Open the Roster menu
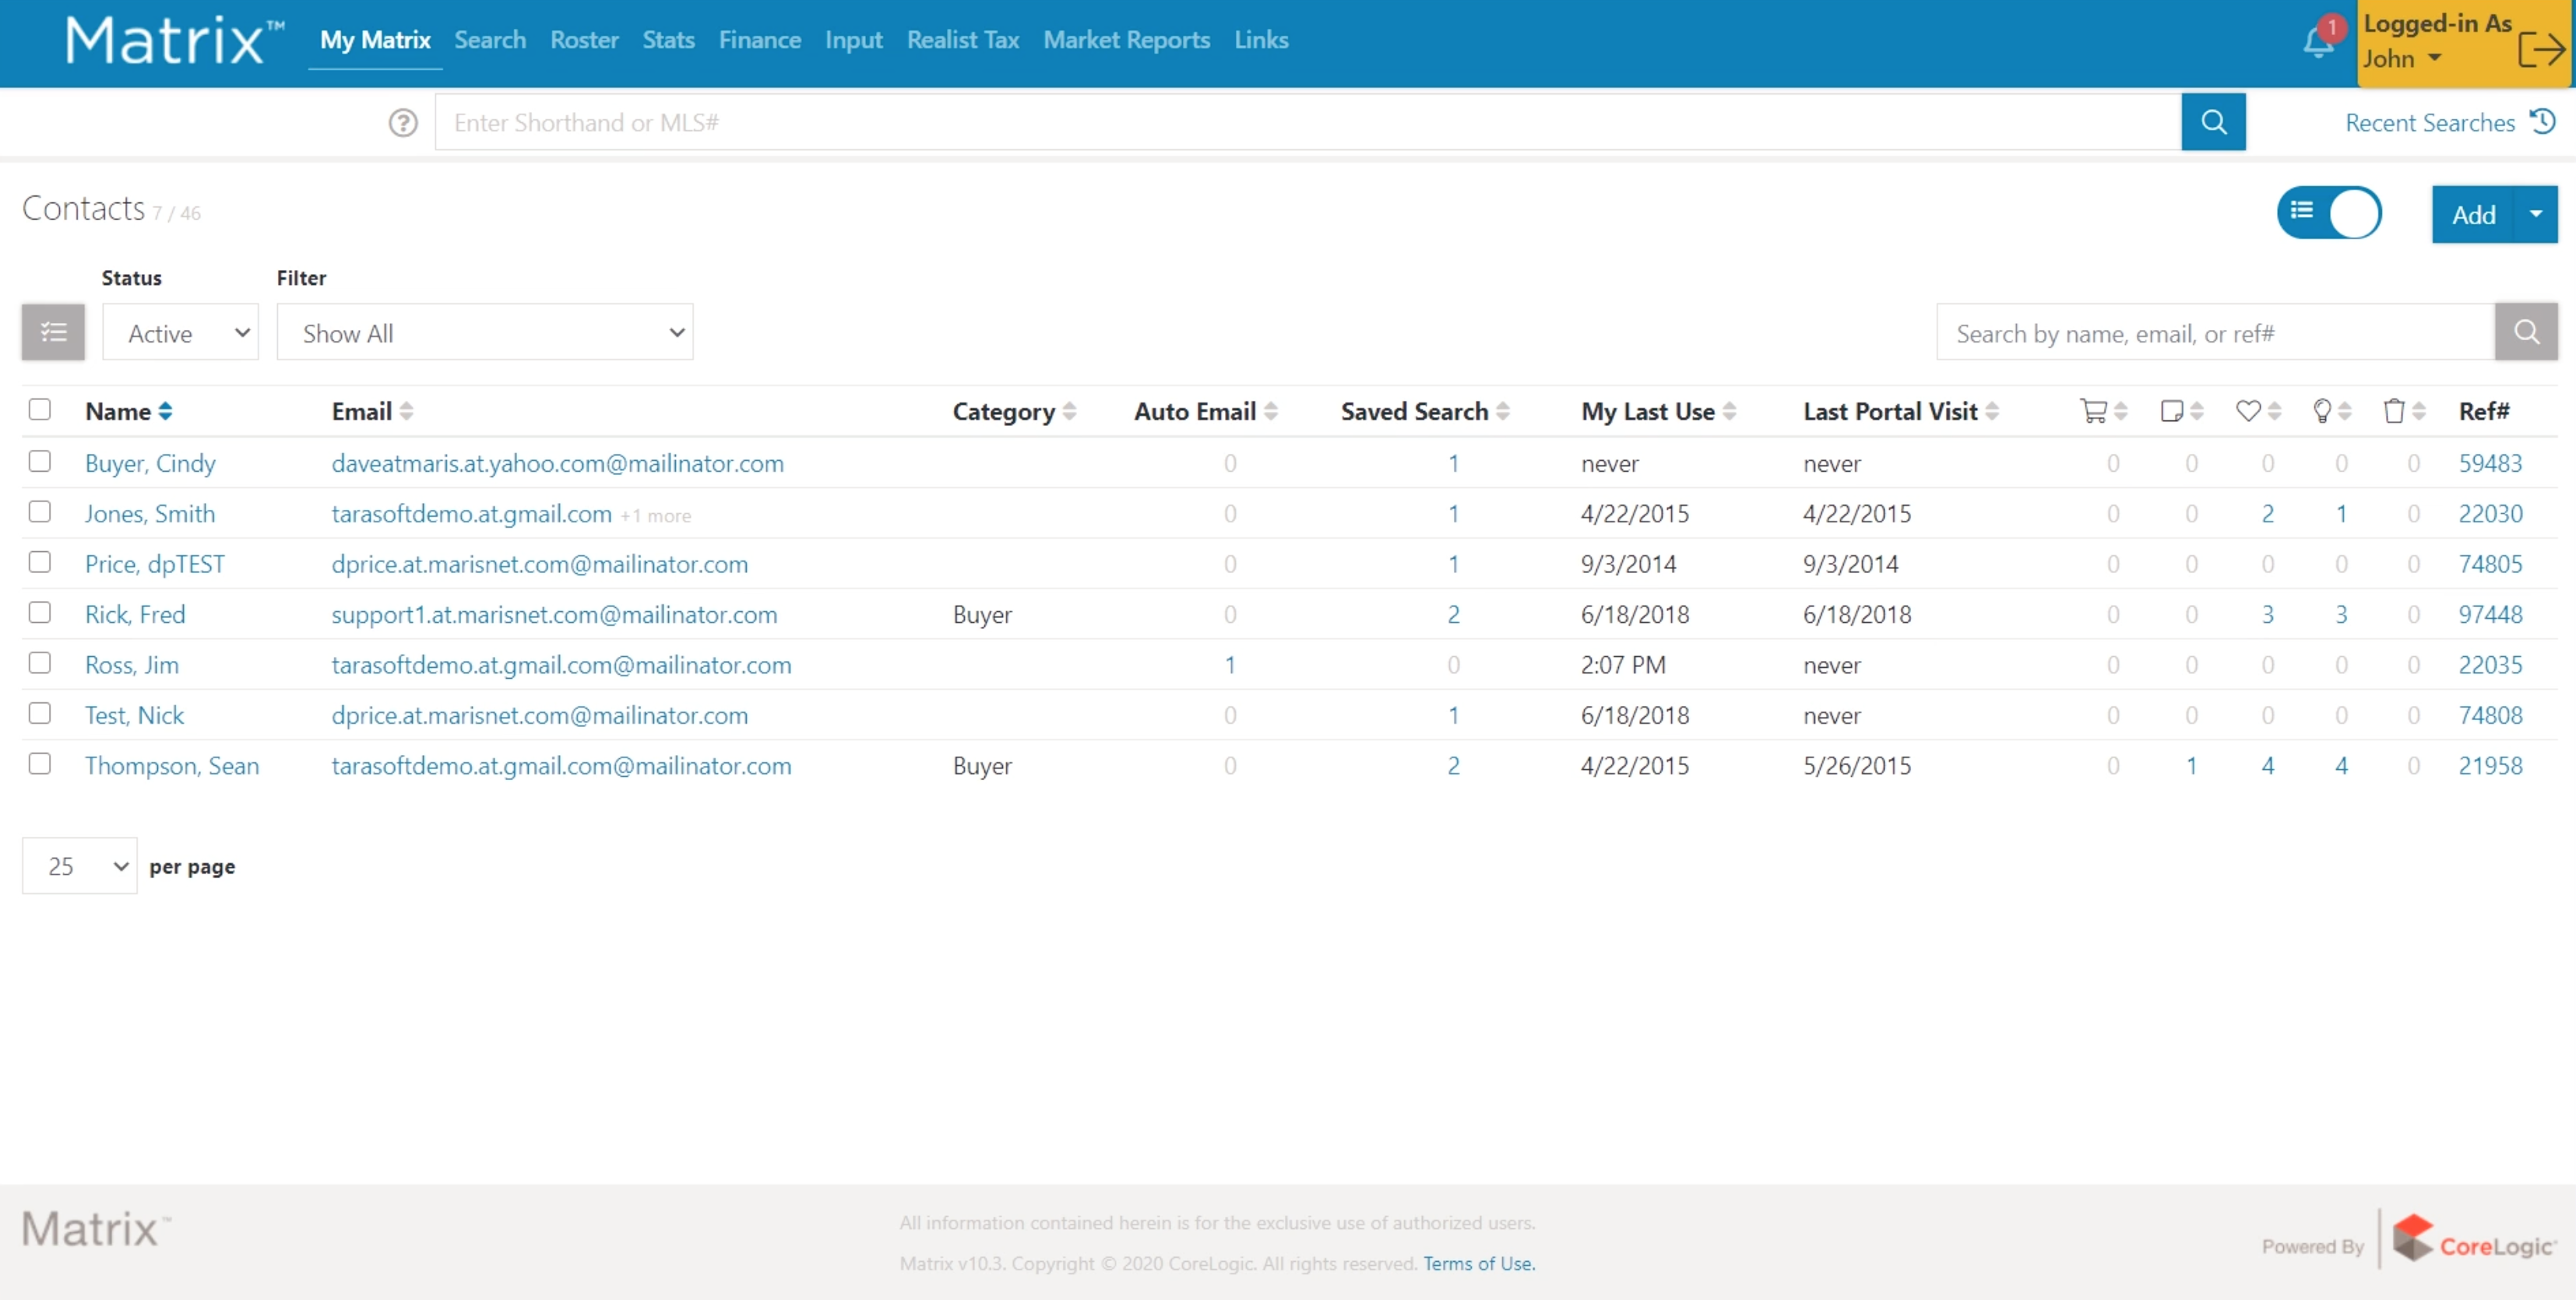This screenshot has width=2576, height=1300. pyautogui.click(x=584, y=40)
